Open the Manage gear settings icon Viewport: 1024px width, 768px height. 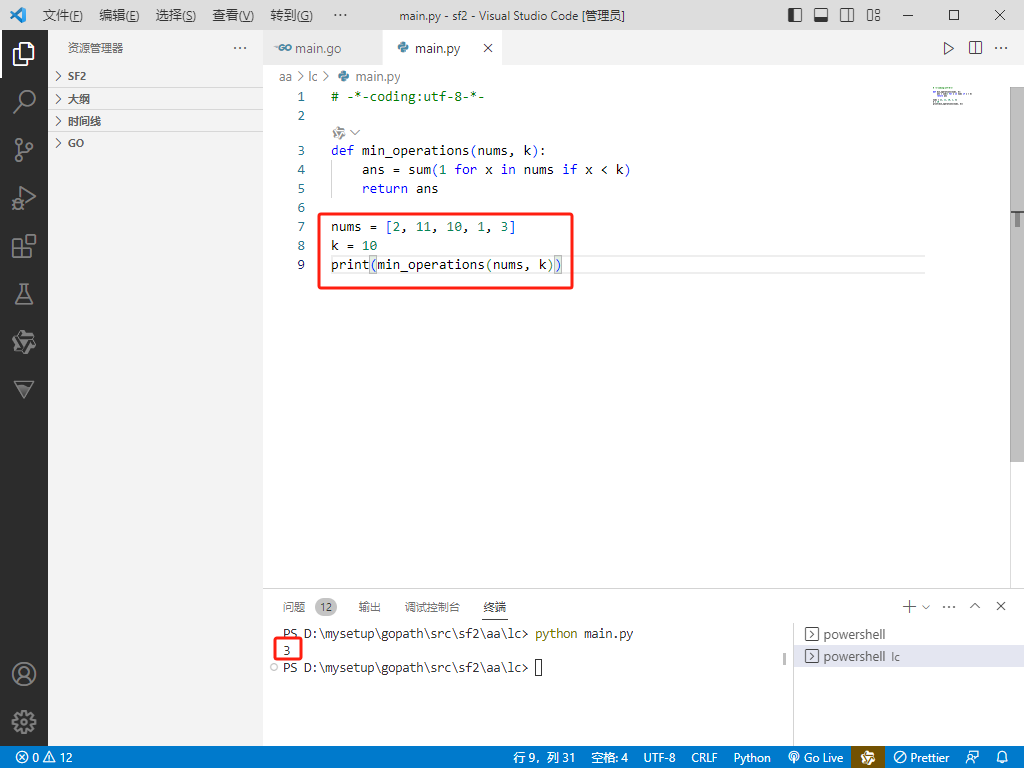24,722
